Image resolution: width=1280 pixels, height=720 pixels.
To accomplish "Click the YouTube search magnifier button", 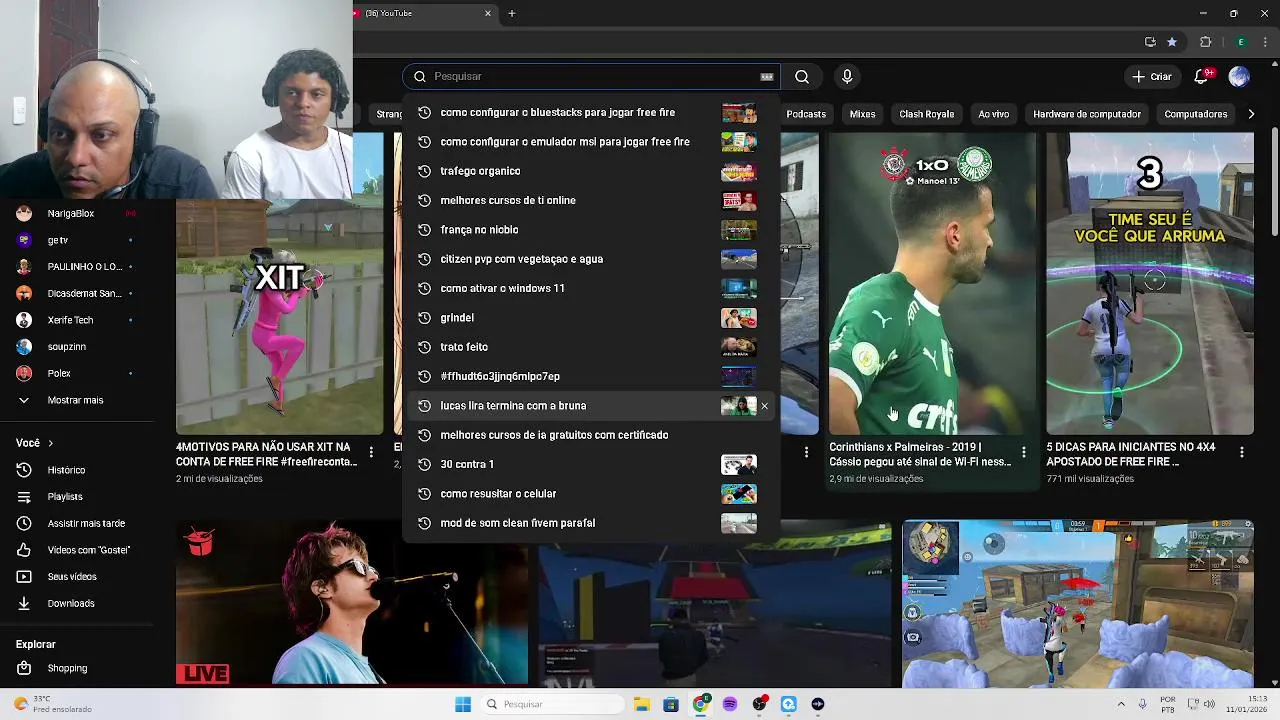I will tap(802, 76).
